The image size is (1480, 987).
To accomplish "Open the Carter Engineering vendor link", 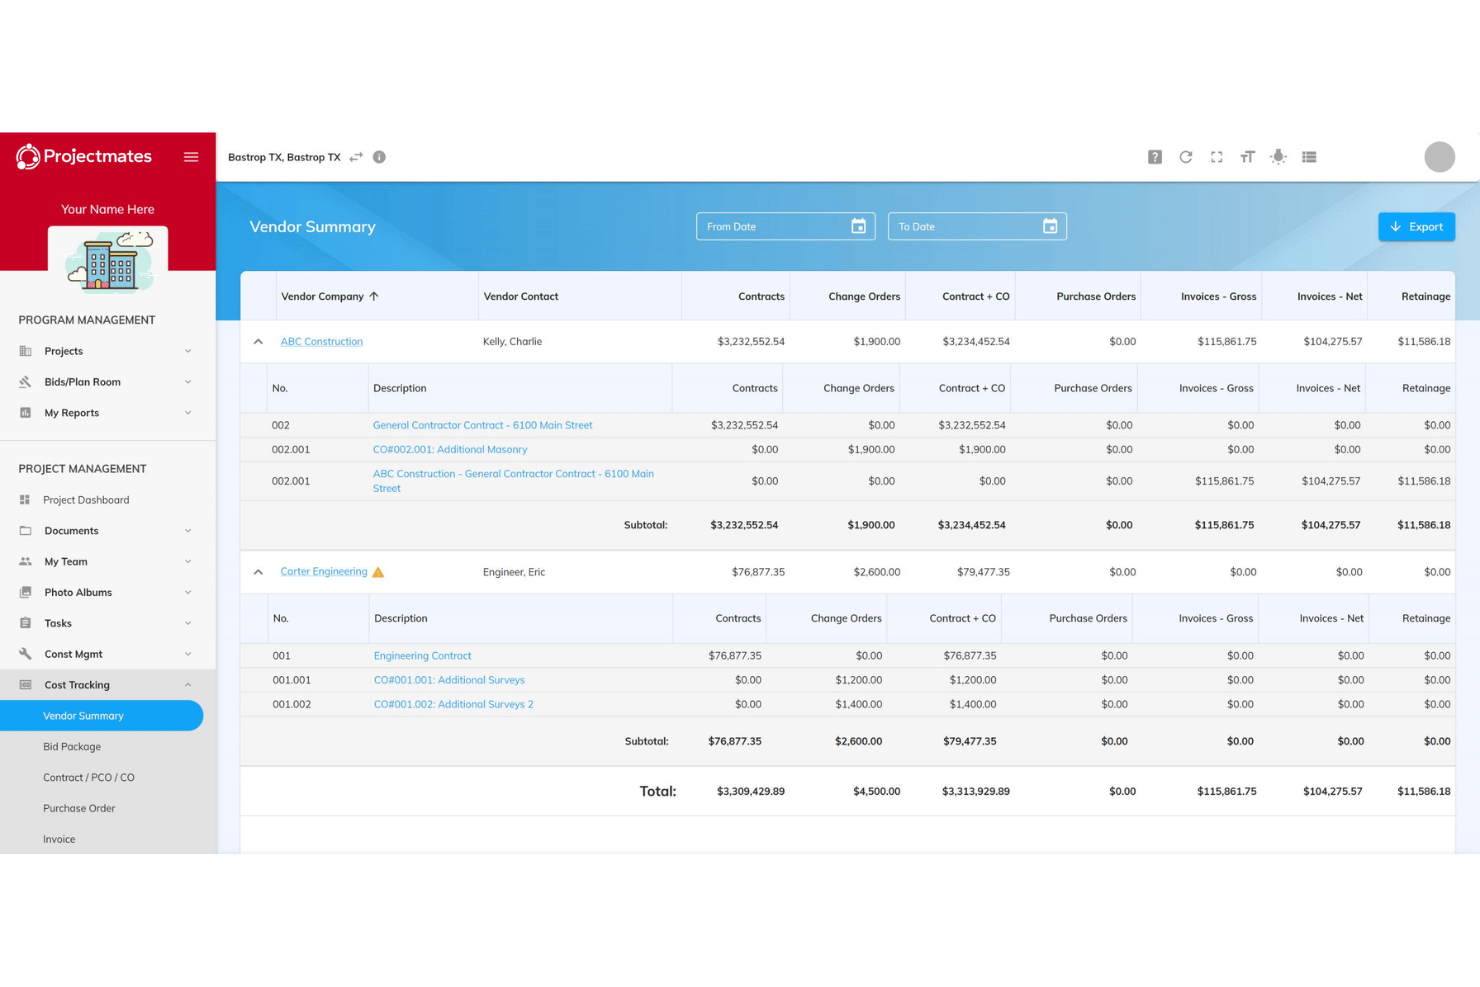I will (324, 572).
